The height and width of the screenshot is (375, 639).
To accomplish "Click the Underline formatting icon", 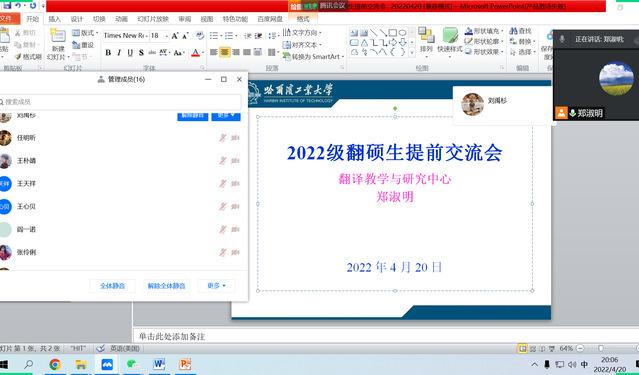I will (130, 53).
